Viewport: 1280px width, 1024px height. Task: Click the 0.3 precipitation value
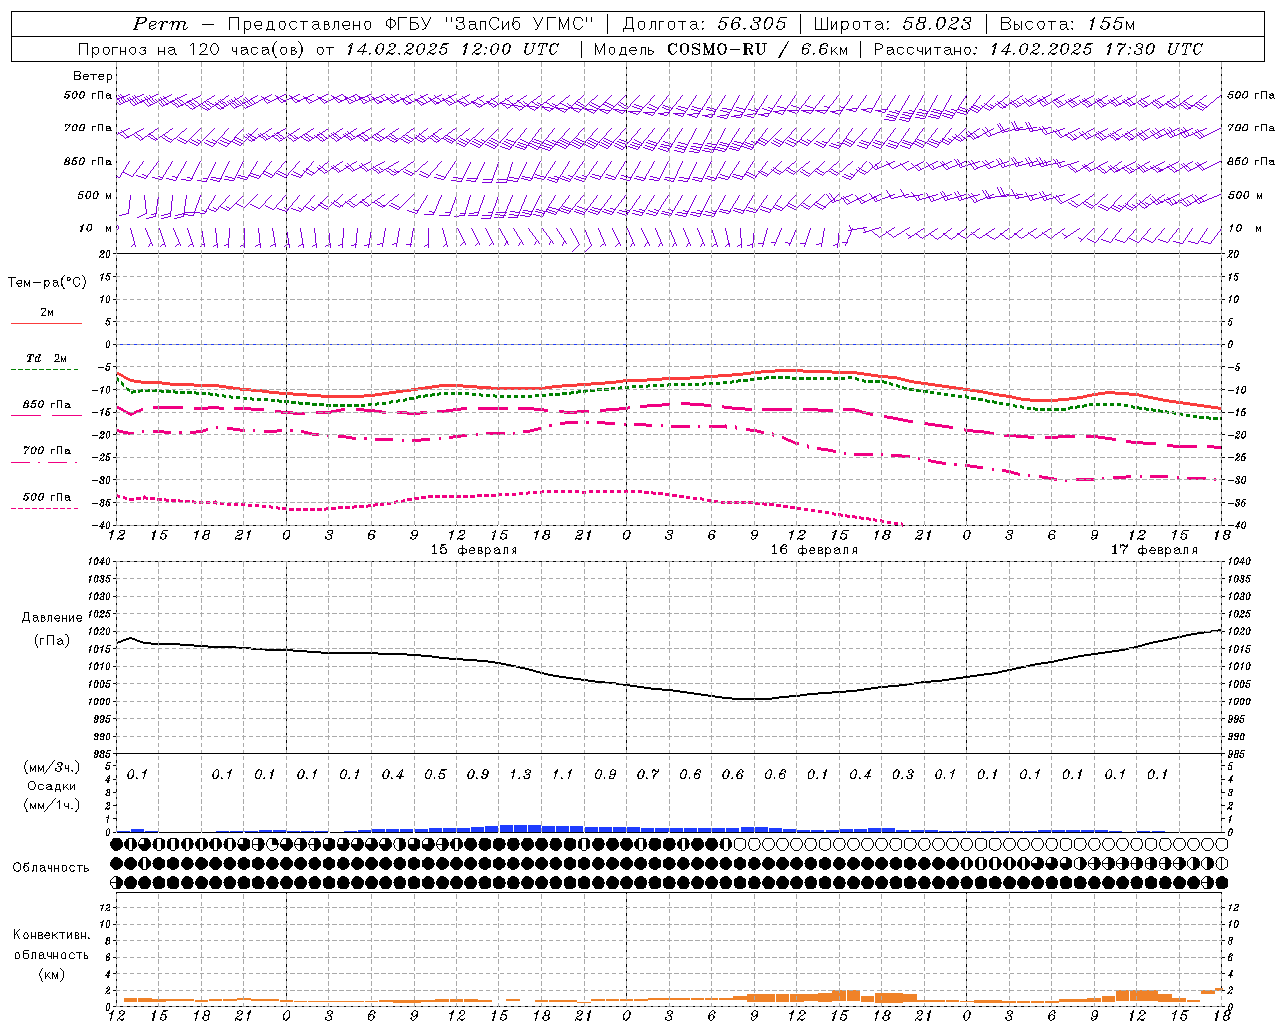point(903,775)
